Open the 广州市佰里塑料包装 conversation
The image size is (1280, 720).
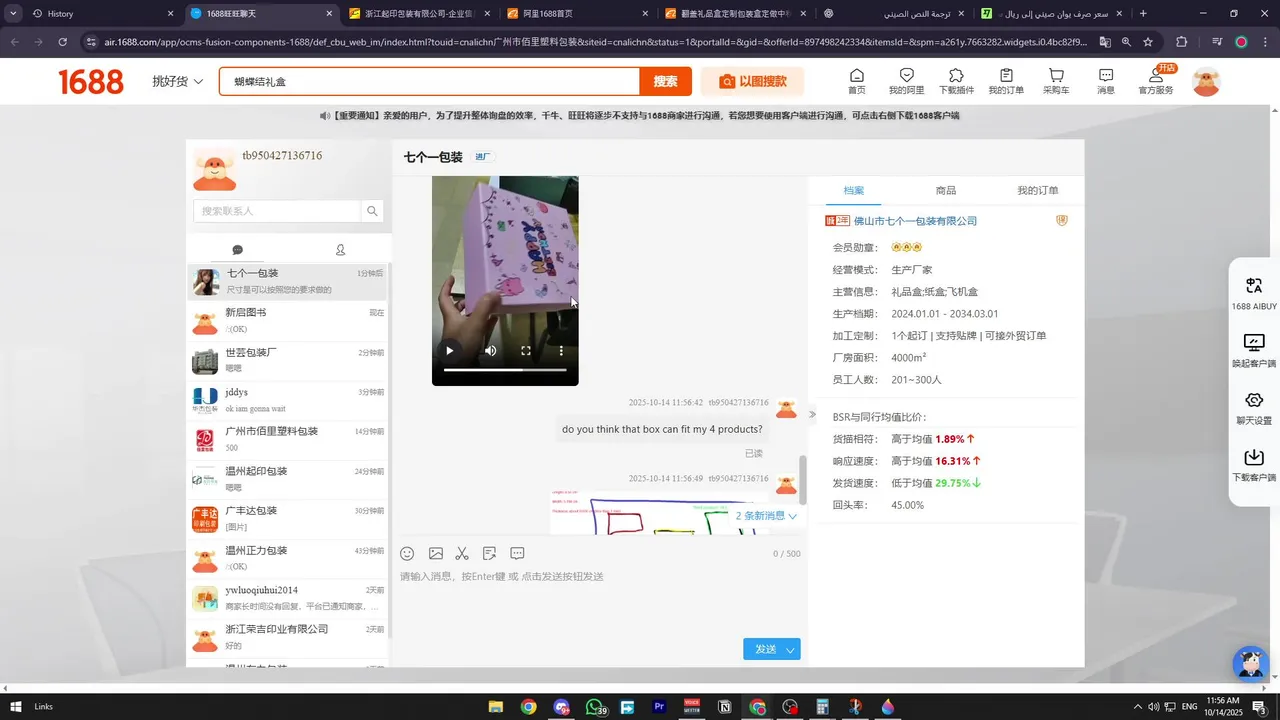tap(288, 440)
